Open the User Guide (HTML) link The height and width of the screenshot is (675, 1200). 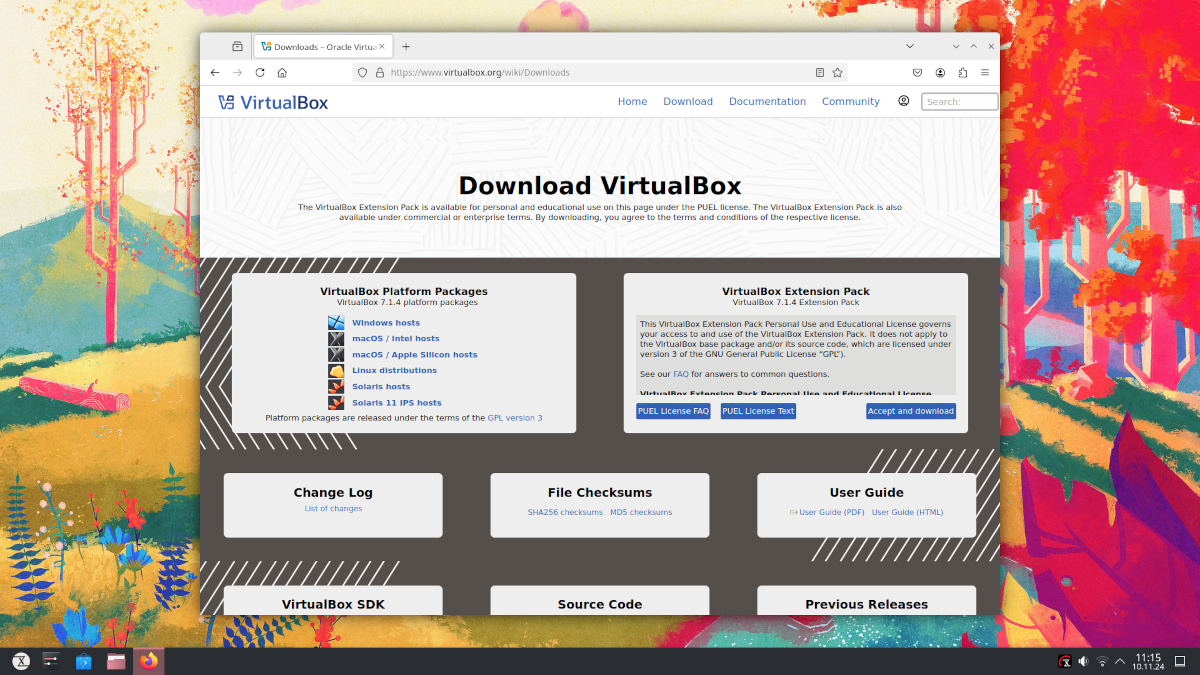pos(907,512)
